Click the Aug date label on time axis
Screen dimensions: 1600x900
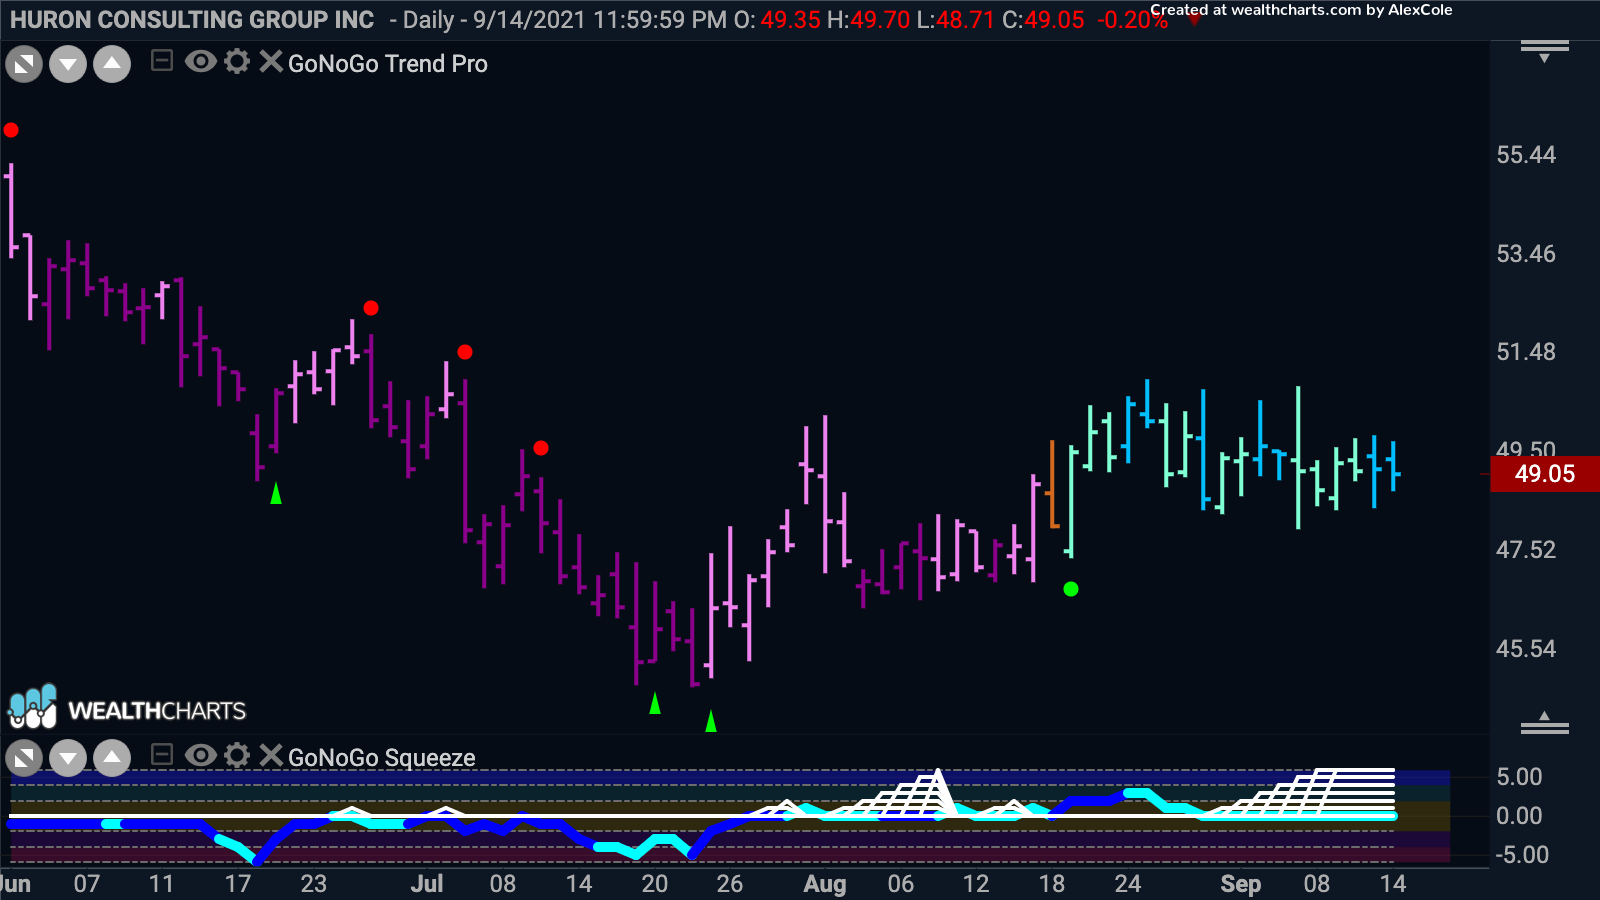[825, 884]
